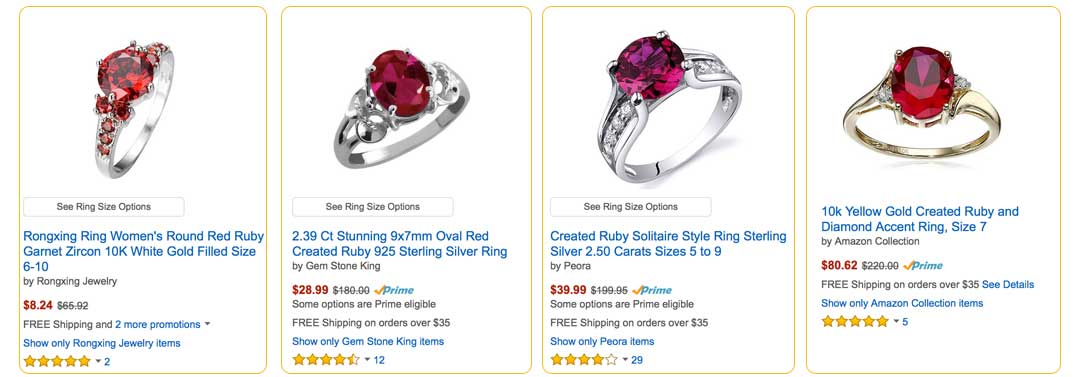
Task: Show only Amazon Collection items
Action: 902,303
